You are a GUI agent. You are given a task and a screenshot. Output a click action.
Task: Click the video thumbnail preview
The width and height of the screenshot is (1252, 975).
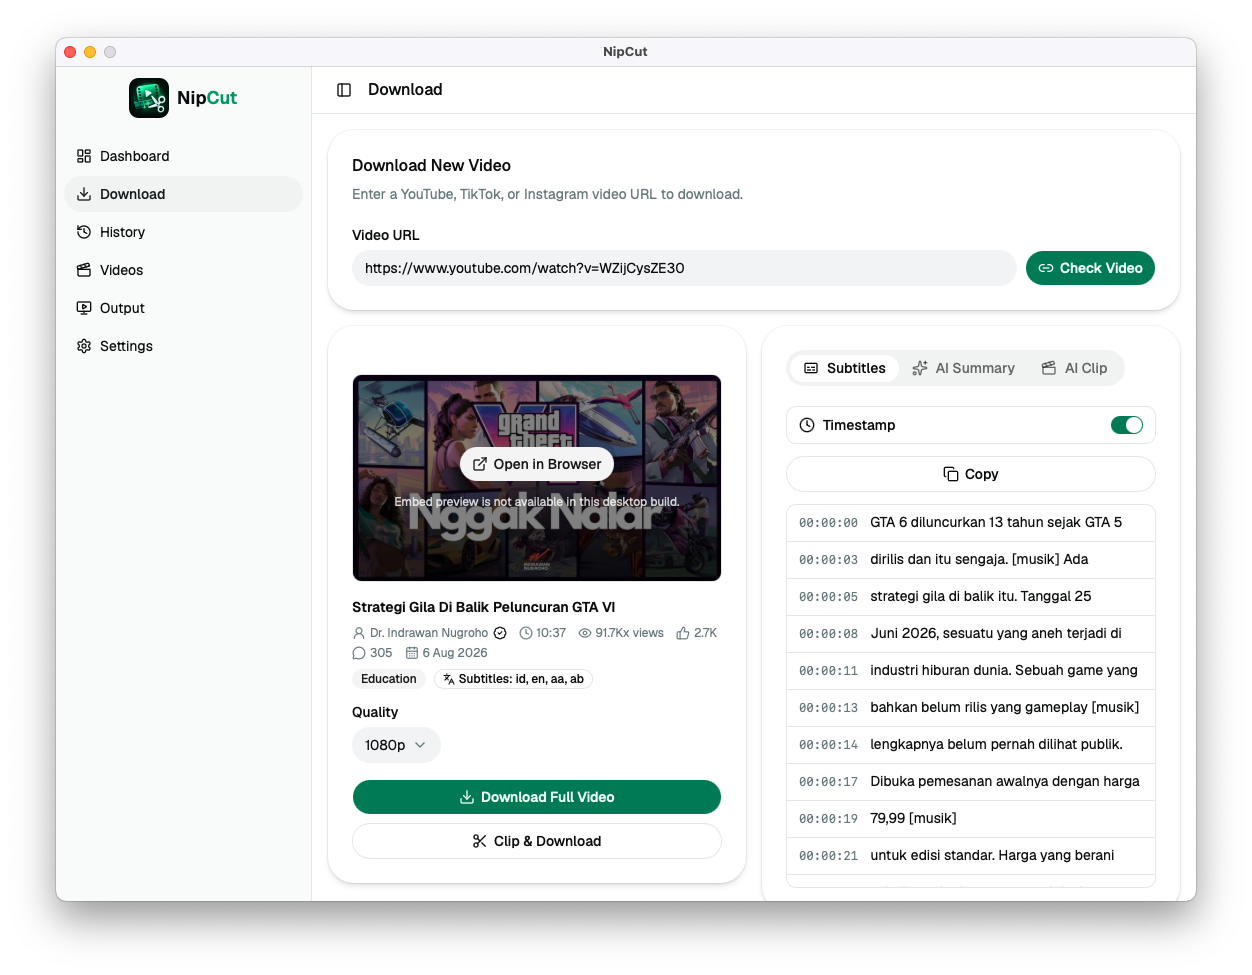pos(537,478)
